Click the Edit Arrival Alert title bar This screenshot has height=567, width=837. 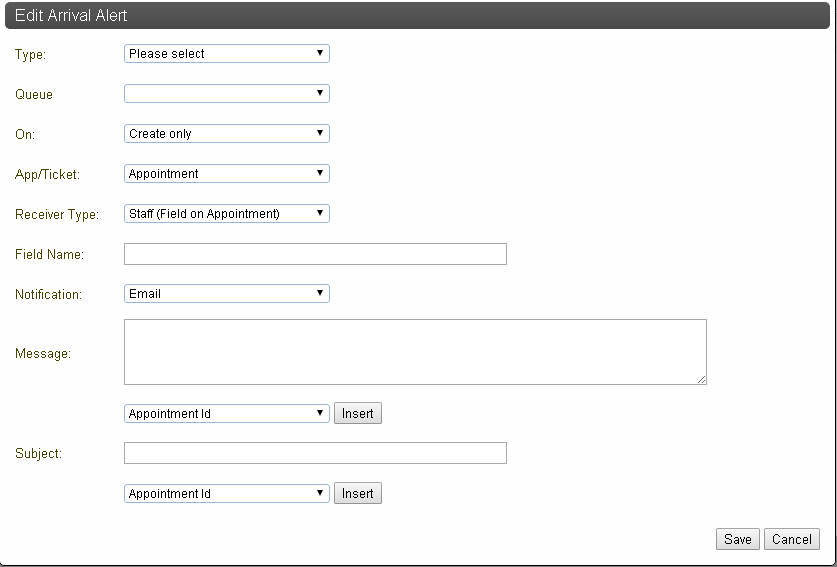tap(417, 15)
